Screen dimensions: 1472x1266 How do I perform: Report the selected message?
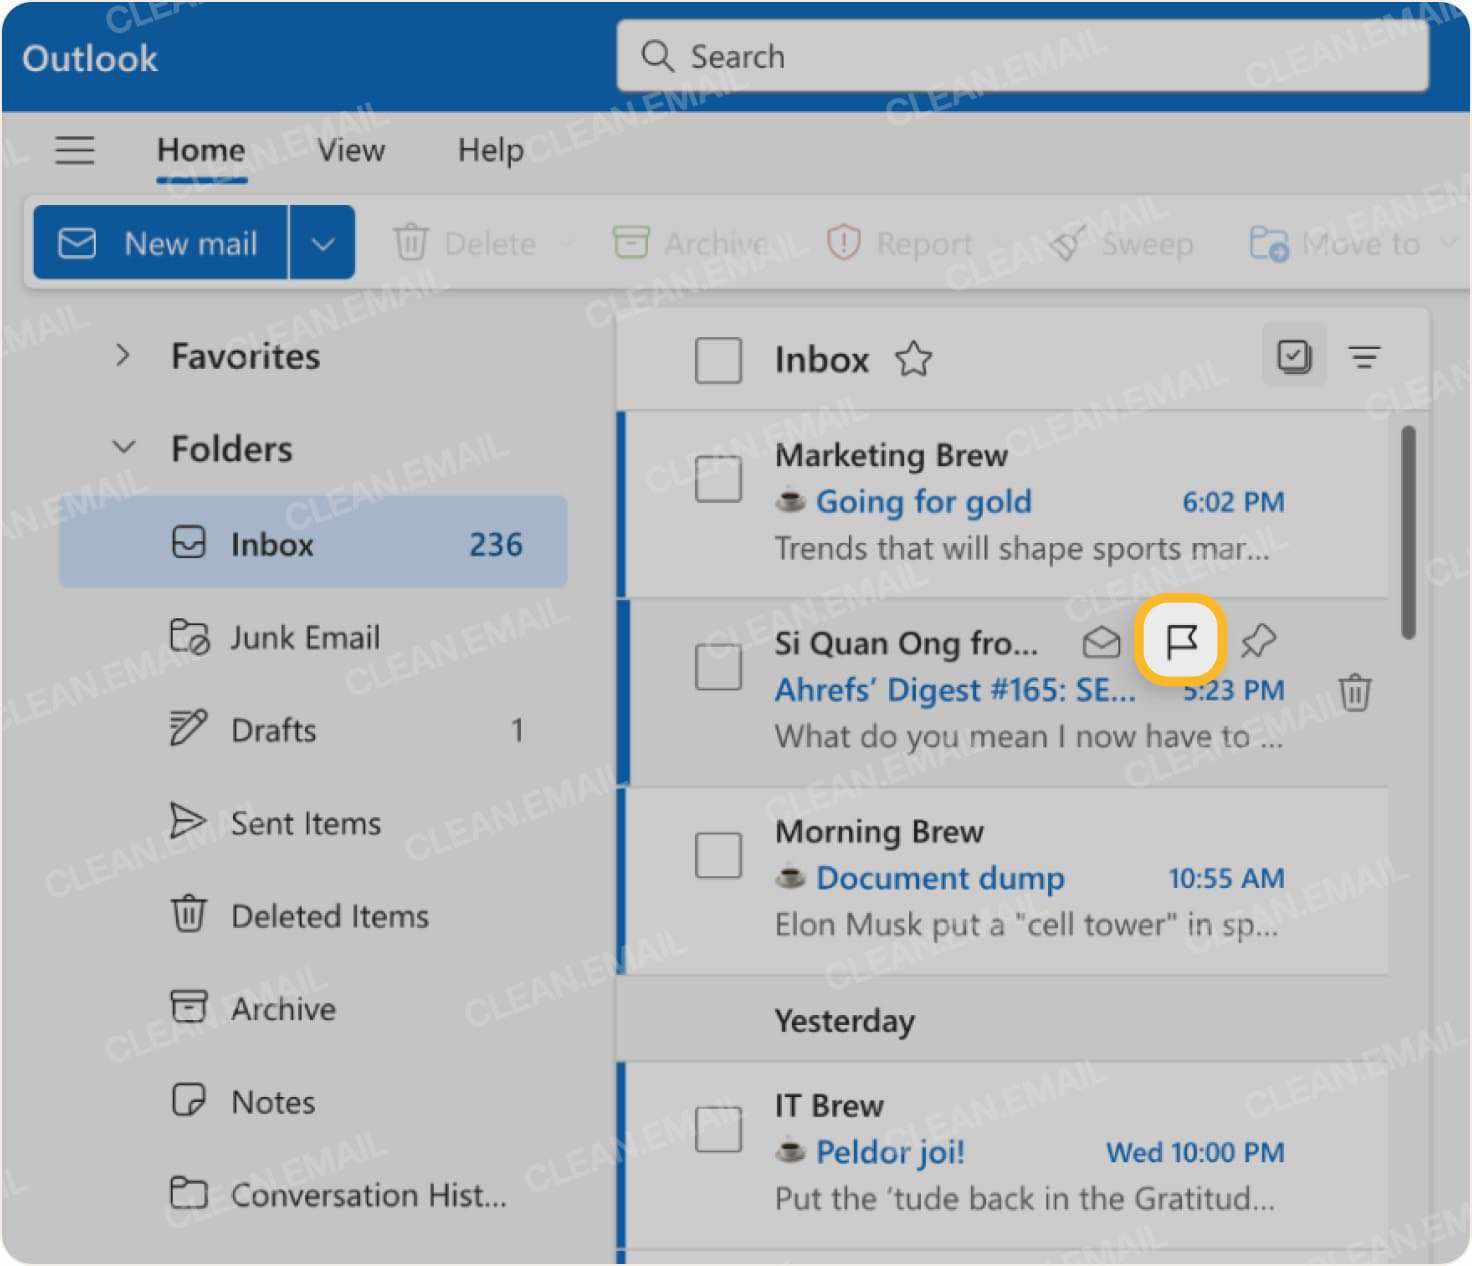(901, 242)
